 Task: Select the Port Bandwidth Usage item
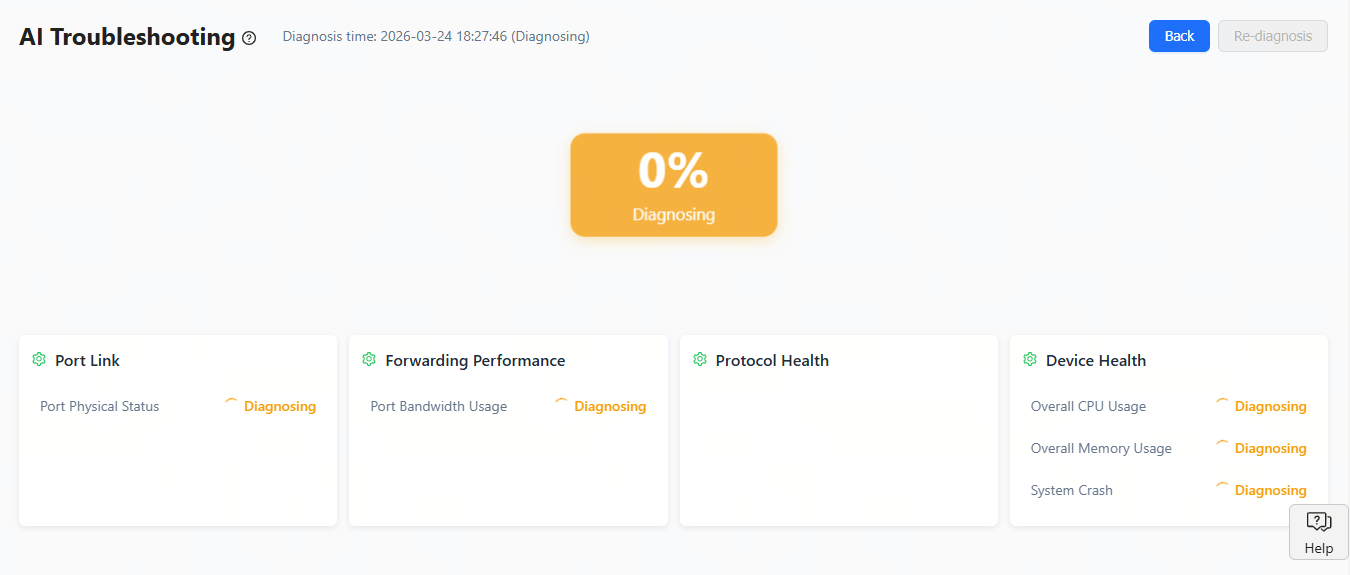438,406
